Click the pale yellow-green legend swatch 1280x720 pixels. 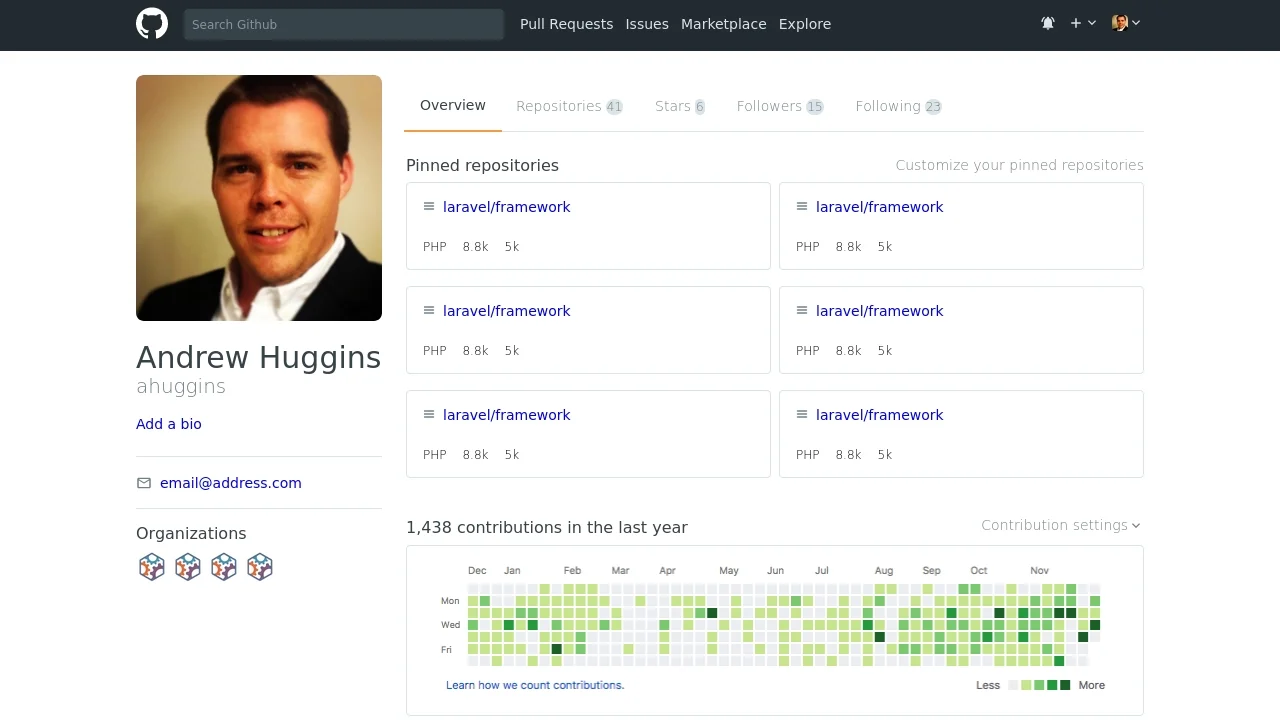pos(1026,685)
